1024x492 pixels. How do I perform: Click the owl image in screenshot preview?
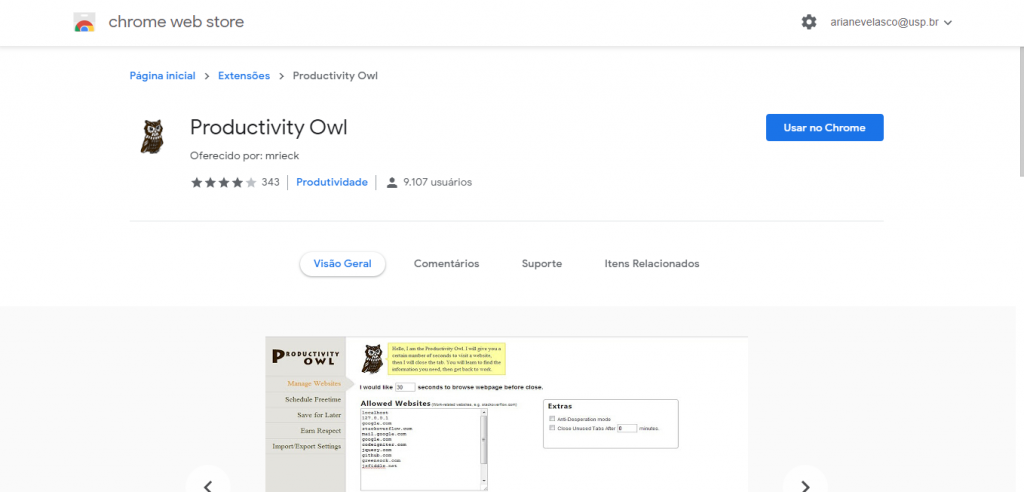tap(373, 359)
